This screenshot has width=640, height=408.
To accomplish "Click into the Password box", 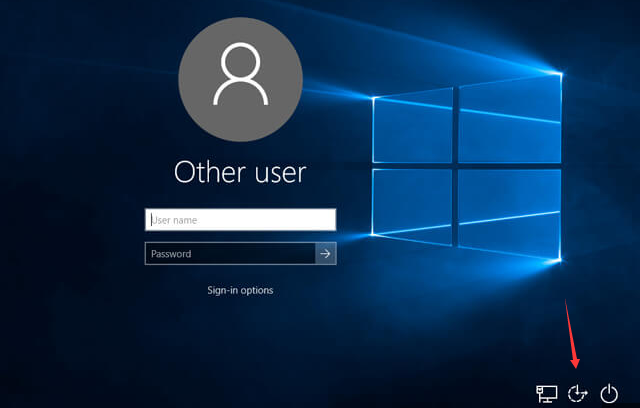I will (230, 254).
